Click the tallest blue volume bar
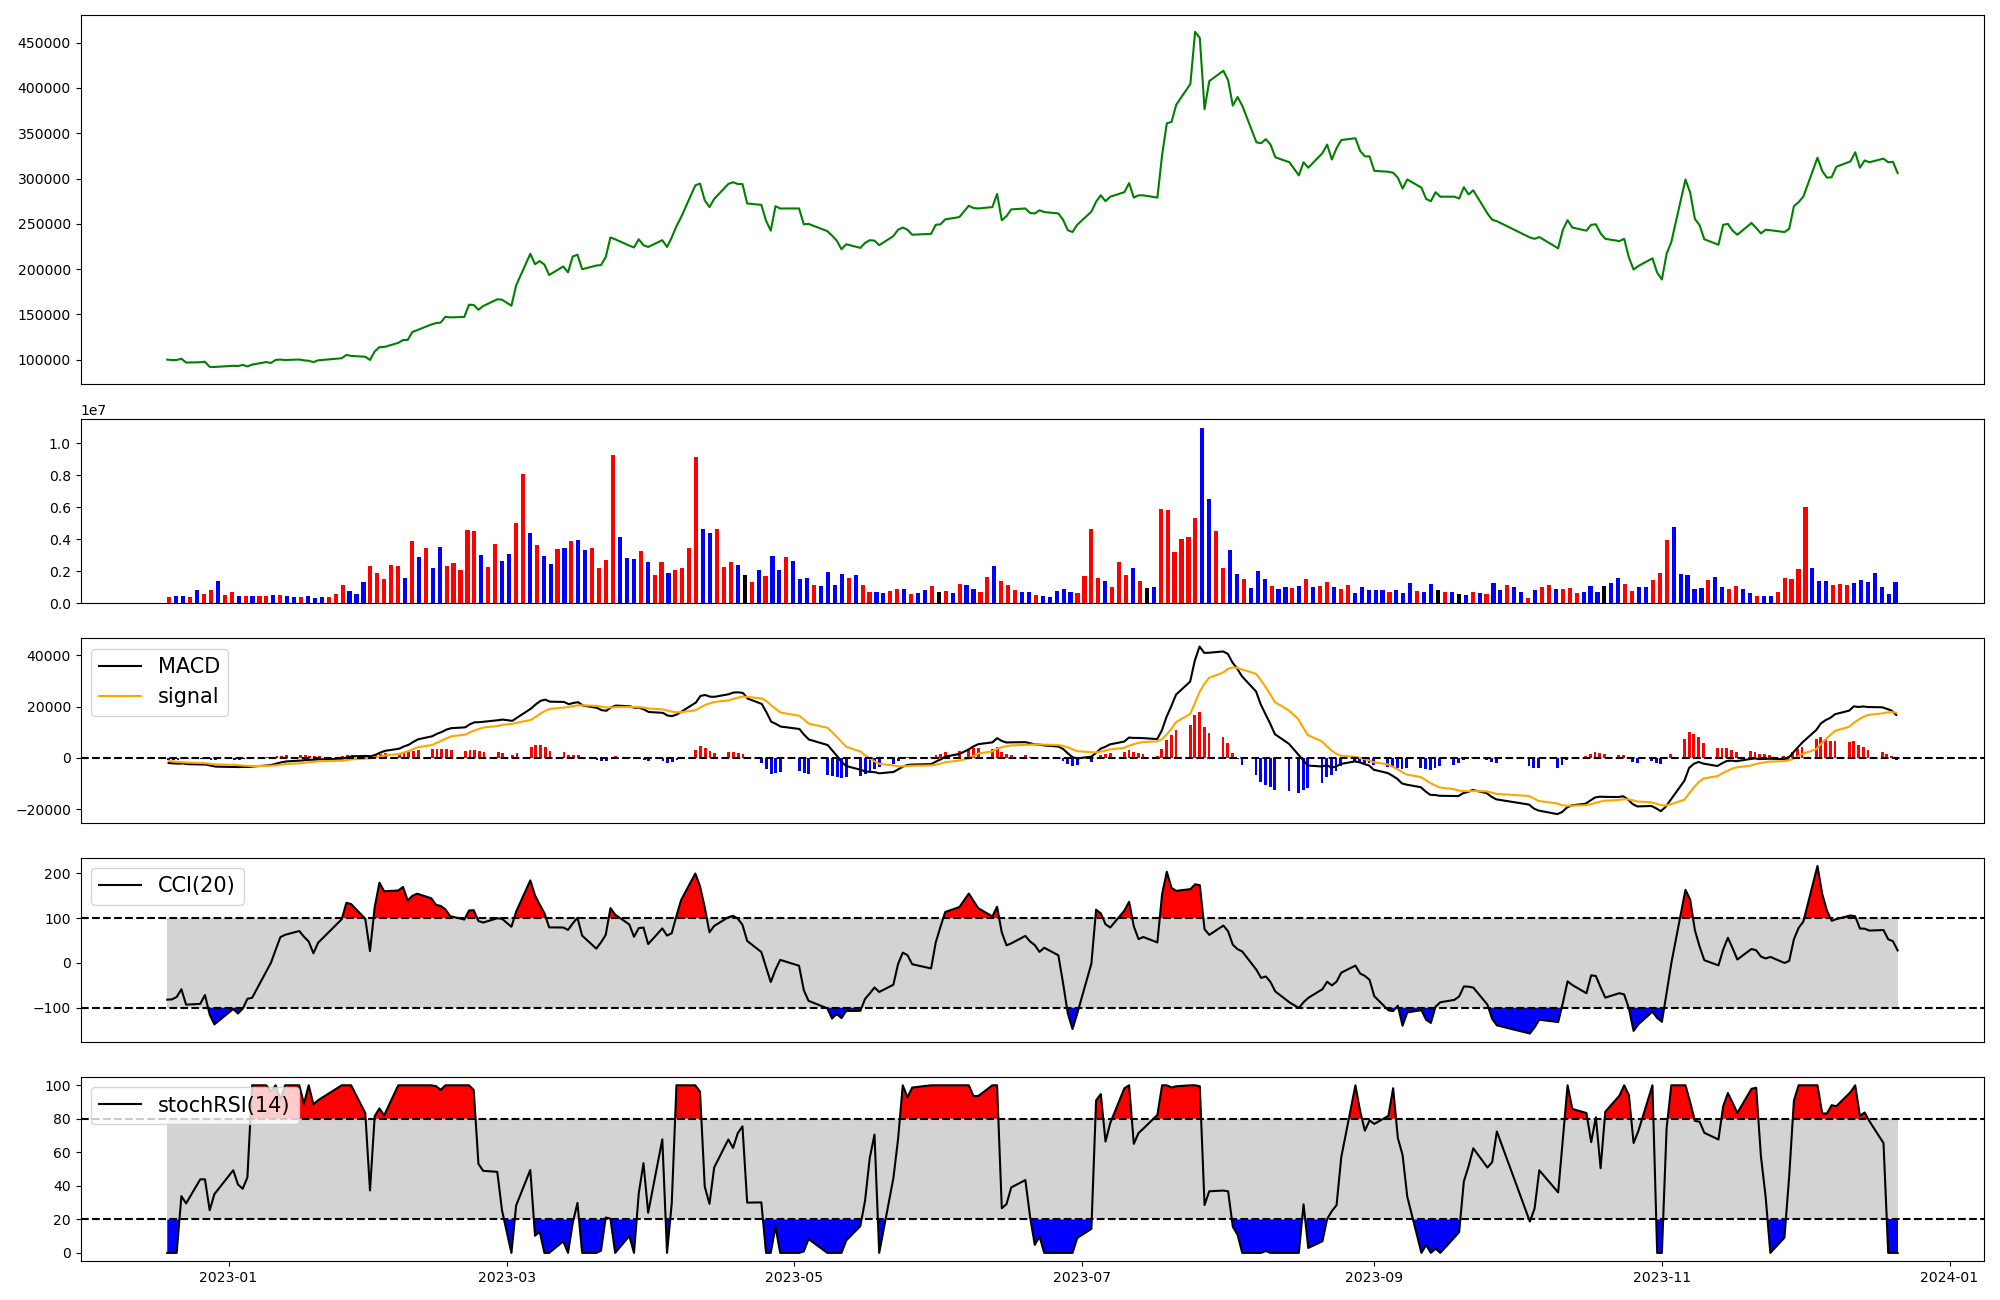This screenshot has width=2000, height=1300. tap(1202, 515)
